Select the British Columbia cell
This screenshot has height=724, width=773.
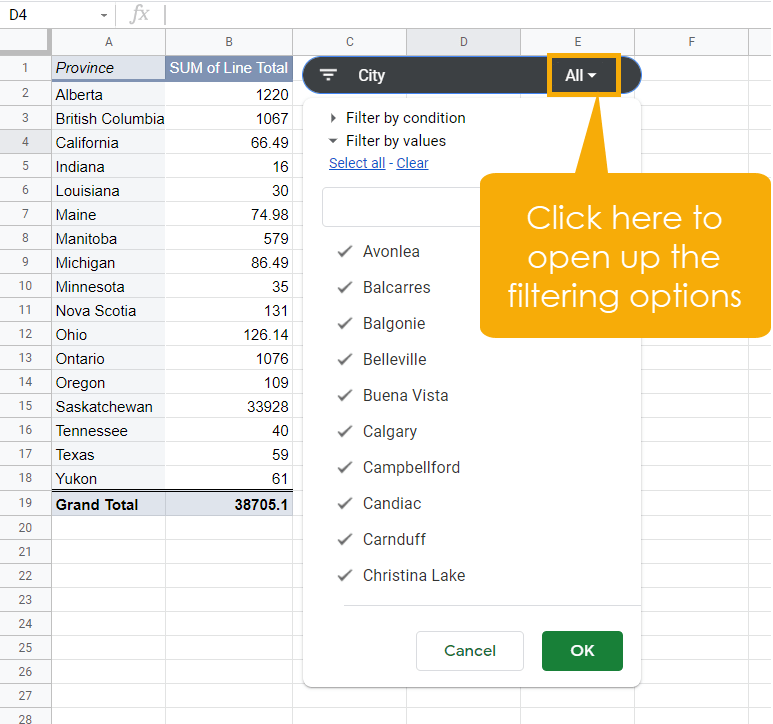(x=108, y=118)
